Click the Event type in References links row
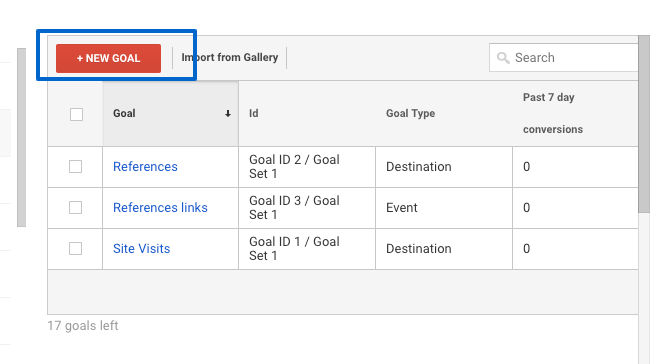The image size is (660, 364). 402,207
